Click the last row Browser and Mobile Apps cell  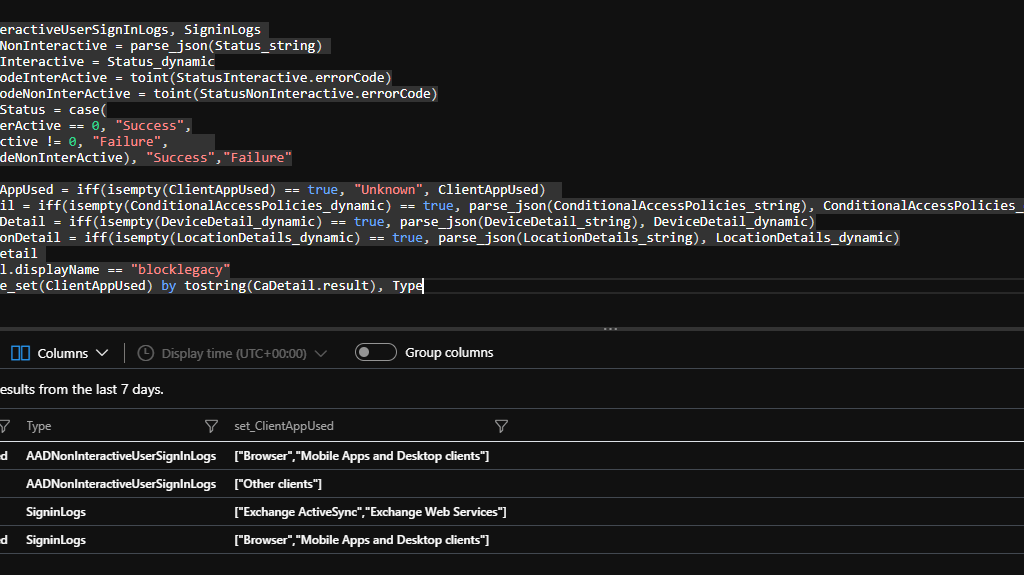(361, 540)
